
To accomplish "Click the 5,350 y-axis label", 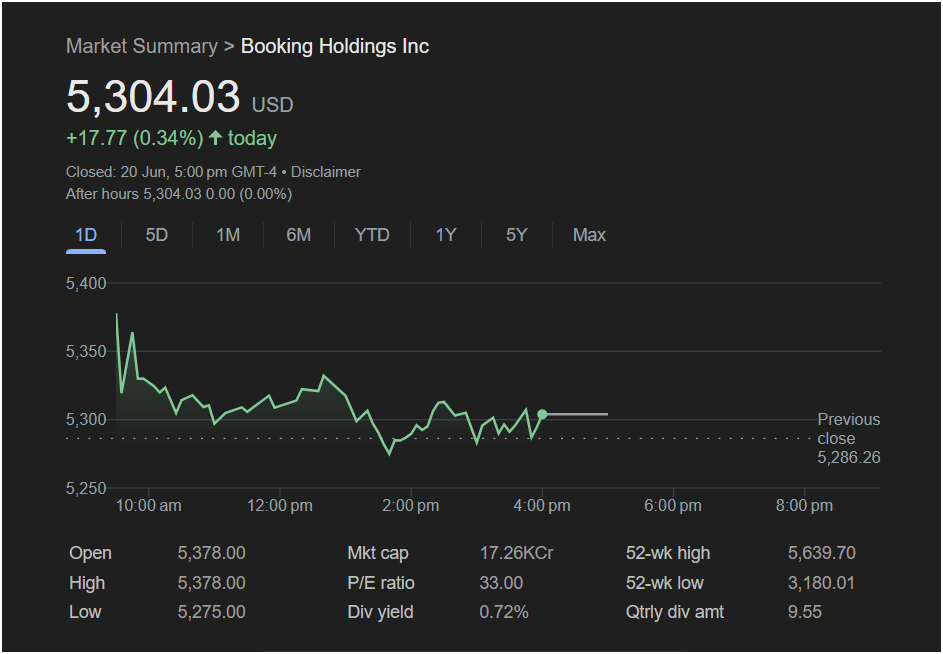I will pos(86,351).
